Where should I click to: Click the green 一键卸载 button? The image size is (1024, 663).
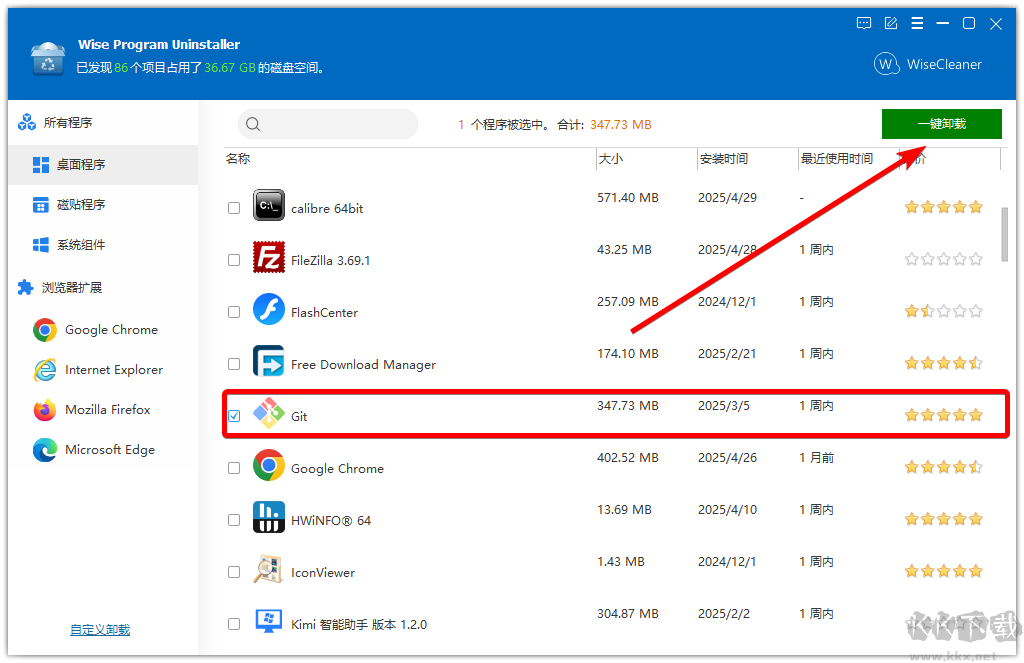tap(941, 124)
